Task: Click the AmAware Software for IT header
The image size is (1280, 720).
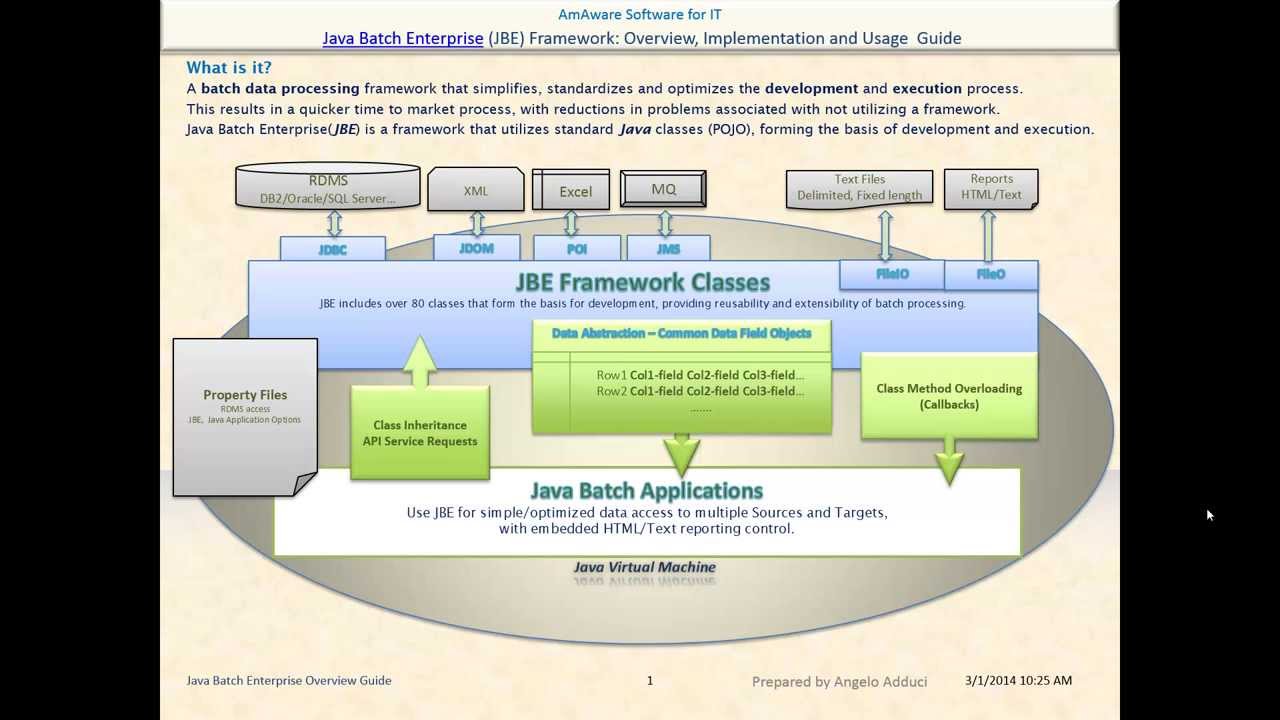Action: point(640,14)
